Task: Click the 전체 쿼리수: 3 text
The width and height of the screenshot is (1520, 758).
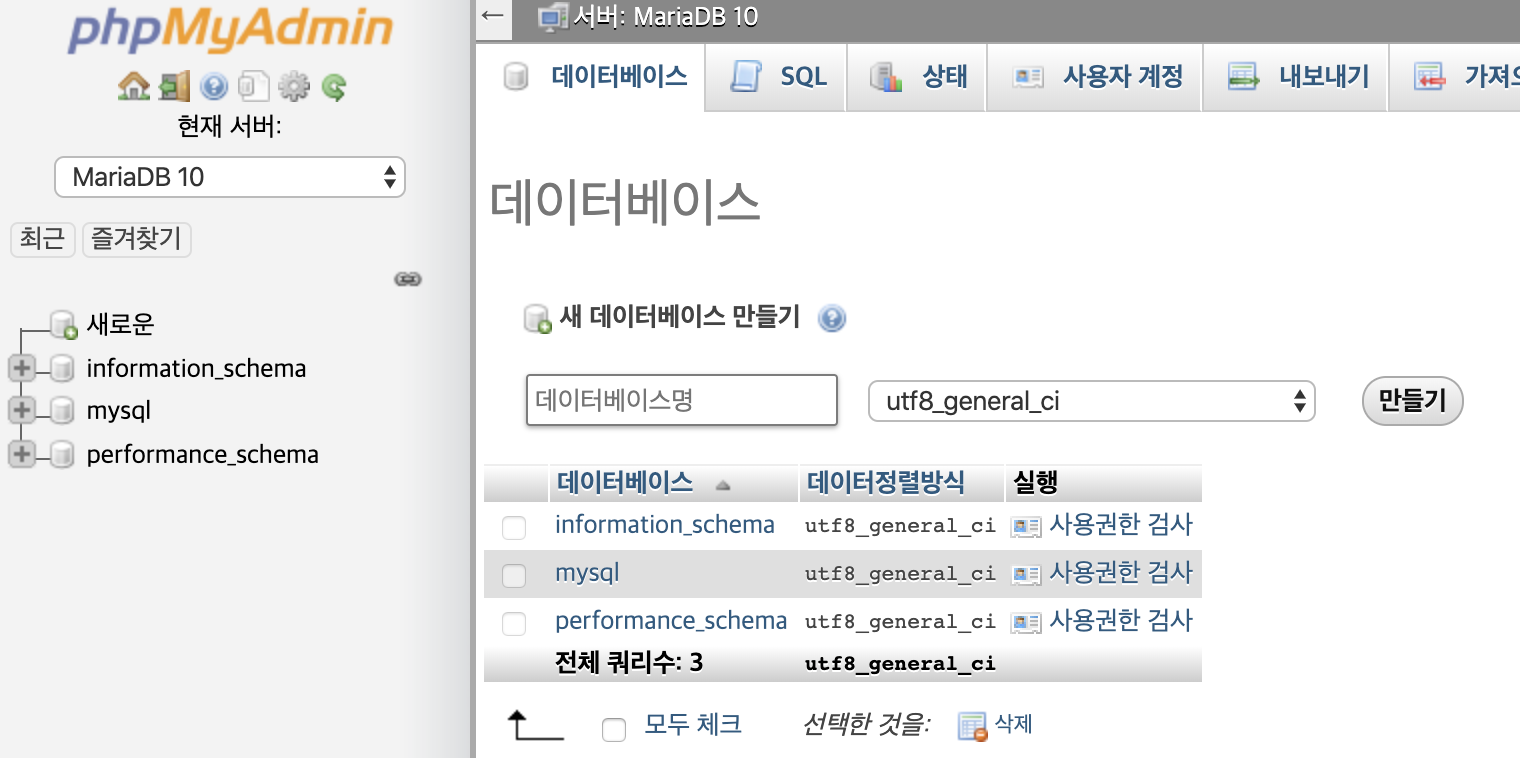Action: click(629, 663)
